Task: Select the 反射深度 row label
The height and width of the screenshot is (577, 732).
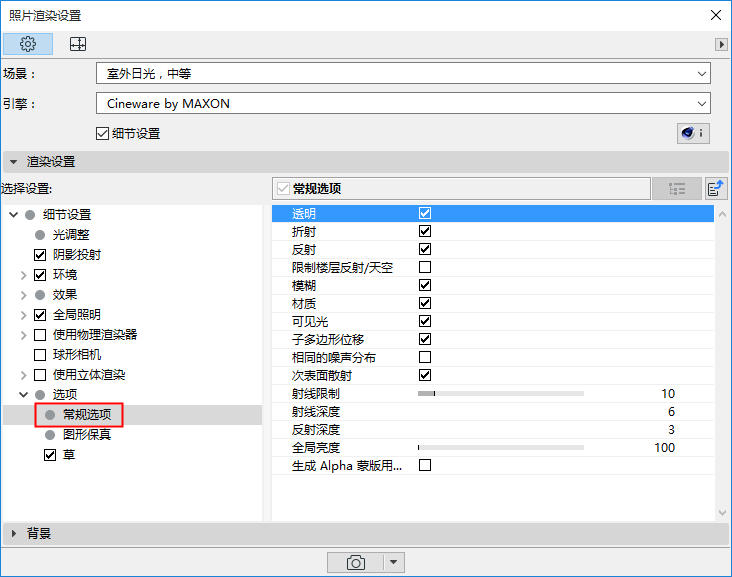Action: tap(316, 430)
